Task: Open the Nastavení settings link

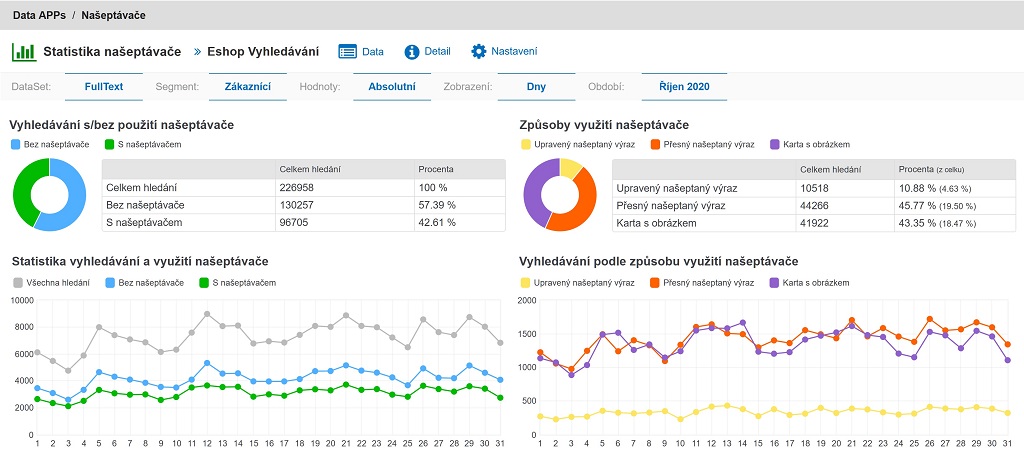Action: (x=514, y=52)
